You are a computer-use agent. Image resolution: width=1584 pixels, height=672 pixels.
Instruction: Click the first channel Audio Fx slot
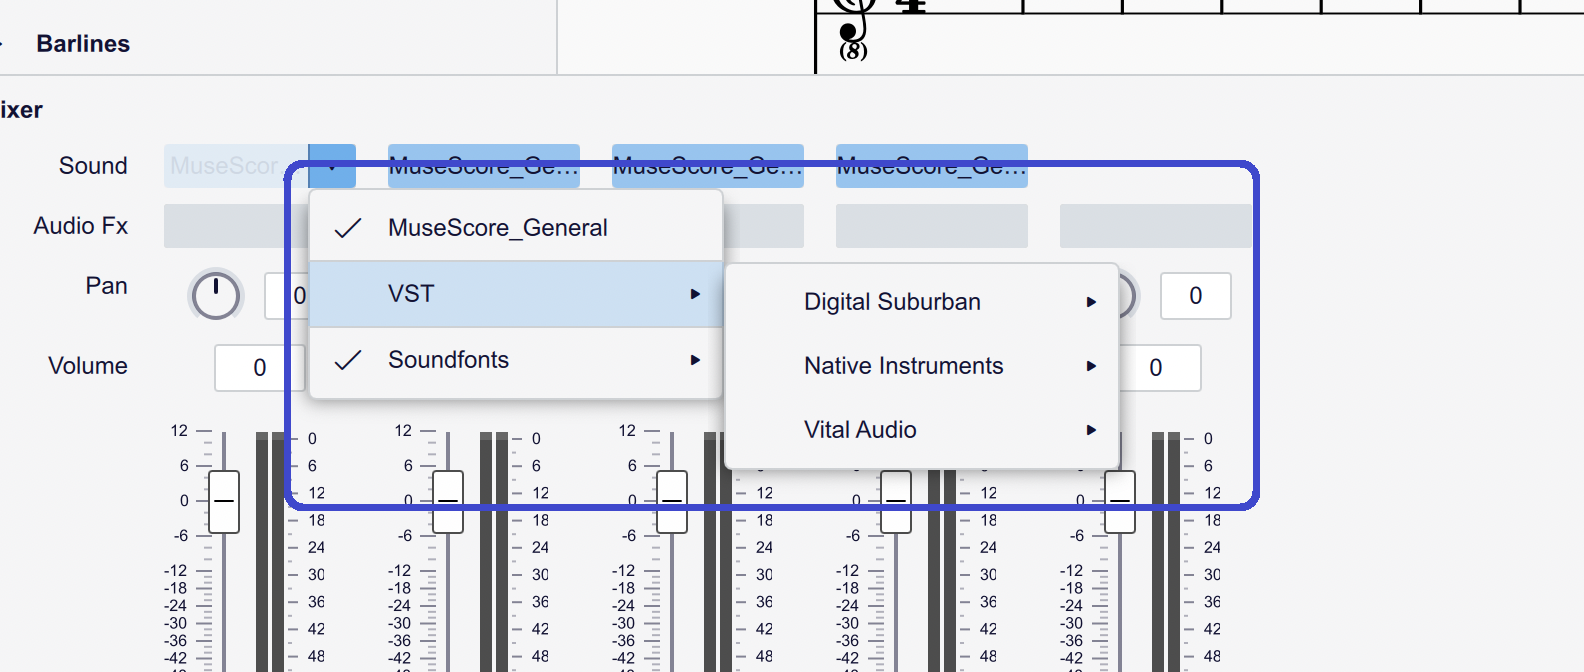click(x=236, y=226)
